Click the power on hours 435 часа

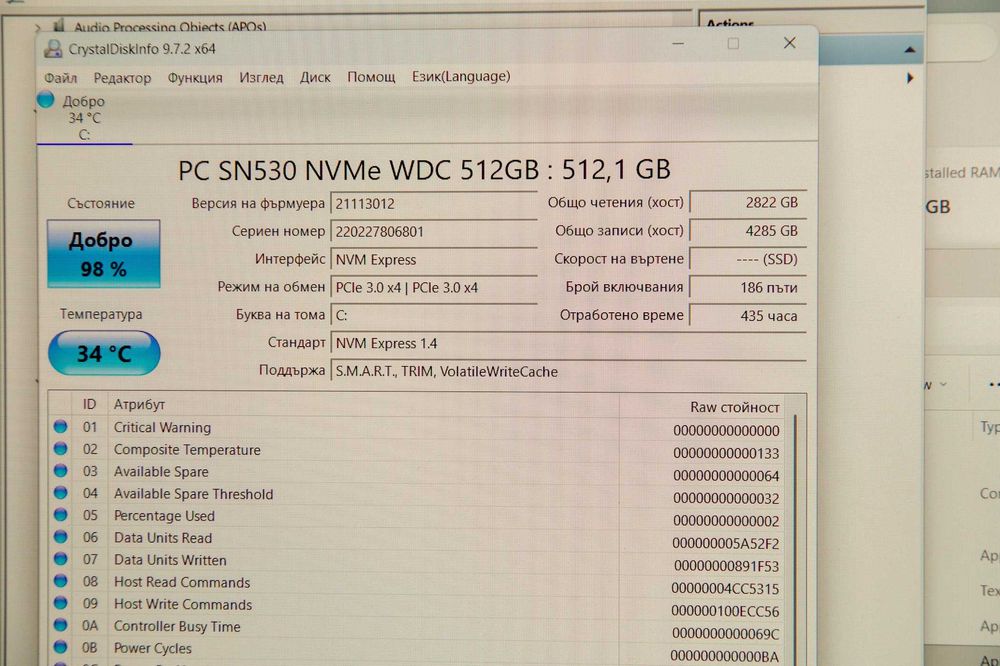748,315
